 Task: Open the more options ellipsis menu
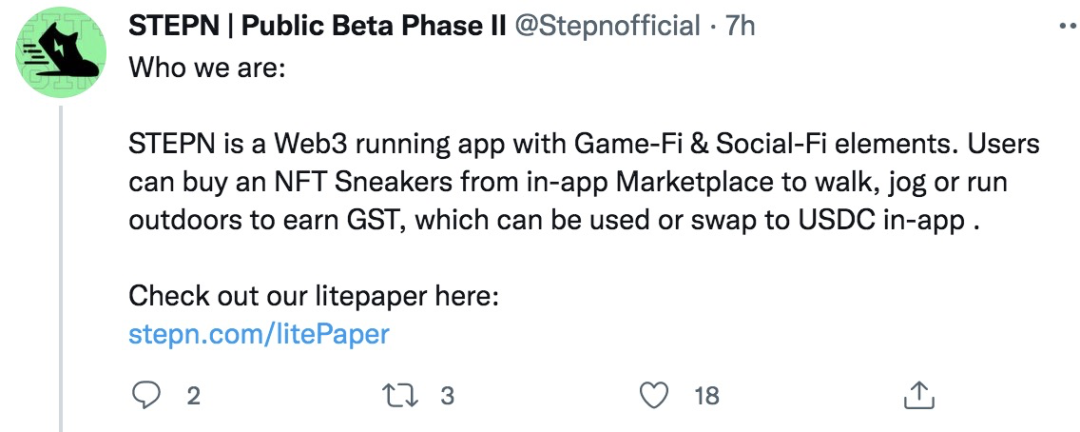pos(1066,29)
